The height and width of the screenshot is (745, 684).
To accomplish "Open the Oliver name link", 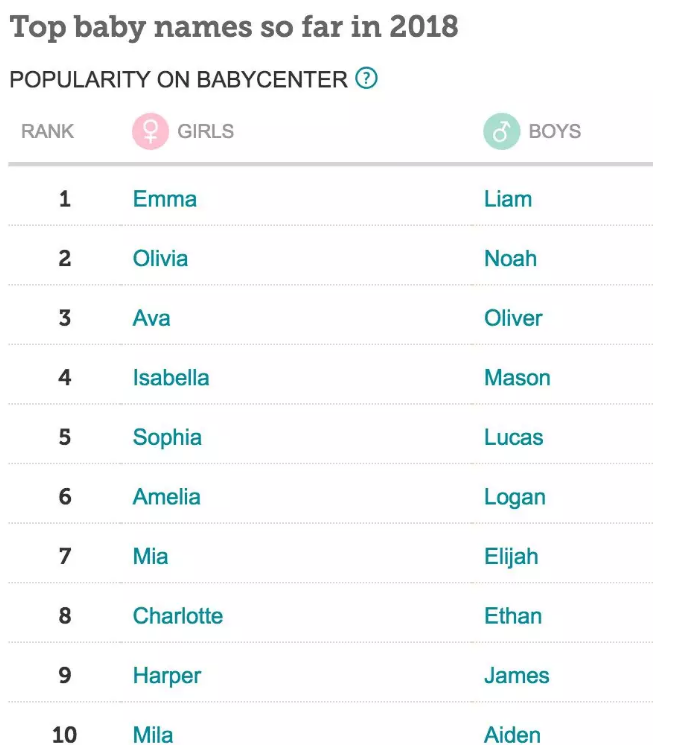I will point(513,318).
